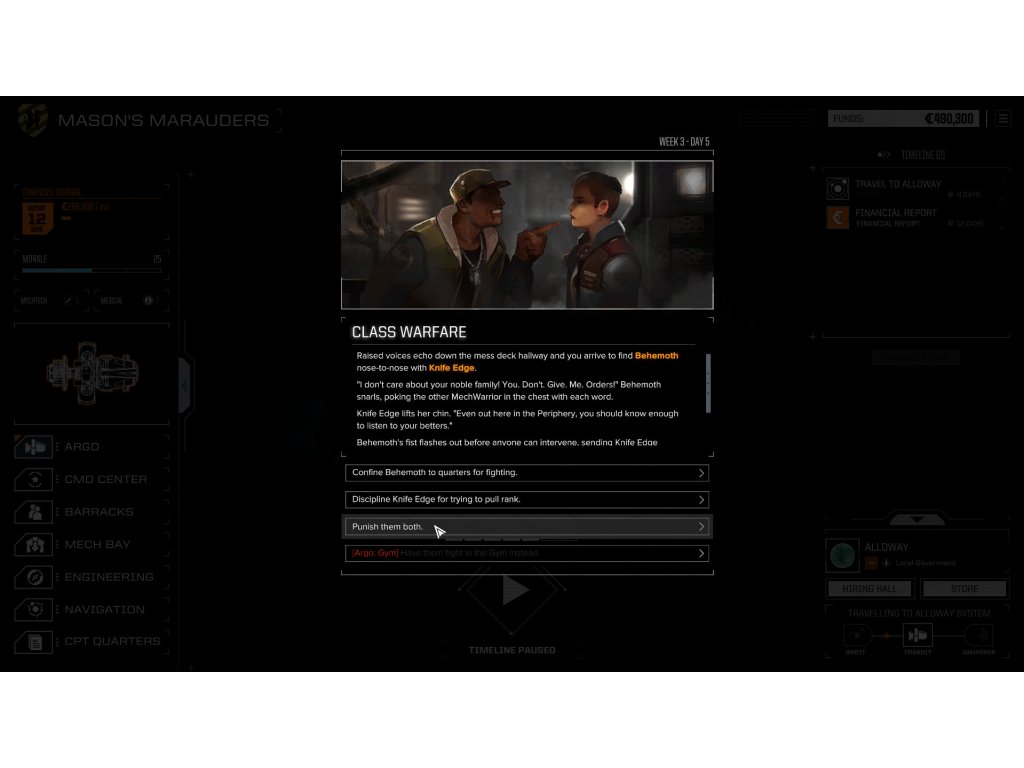Go to the MECH BAY menu entry
1024x768 pixels.
(97, 544)
